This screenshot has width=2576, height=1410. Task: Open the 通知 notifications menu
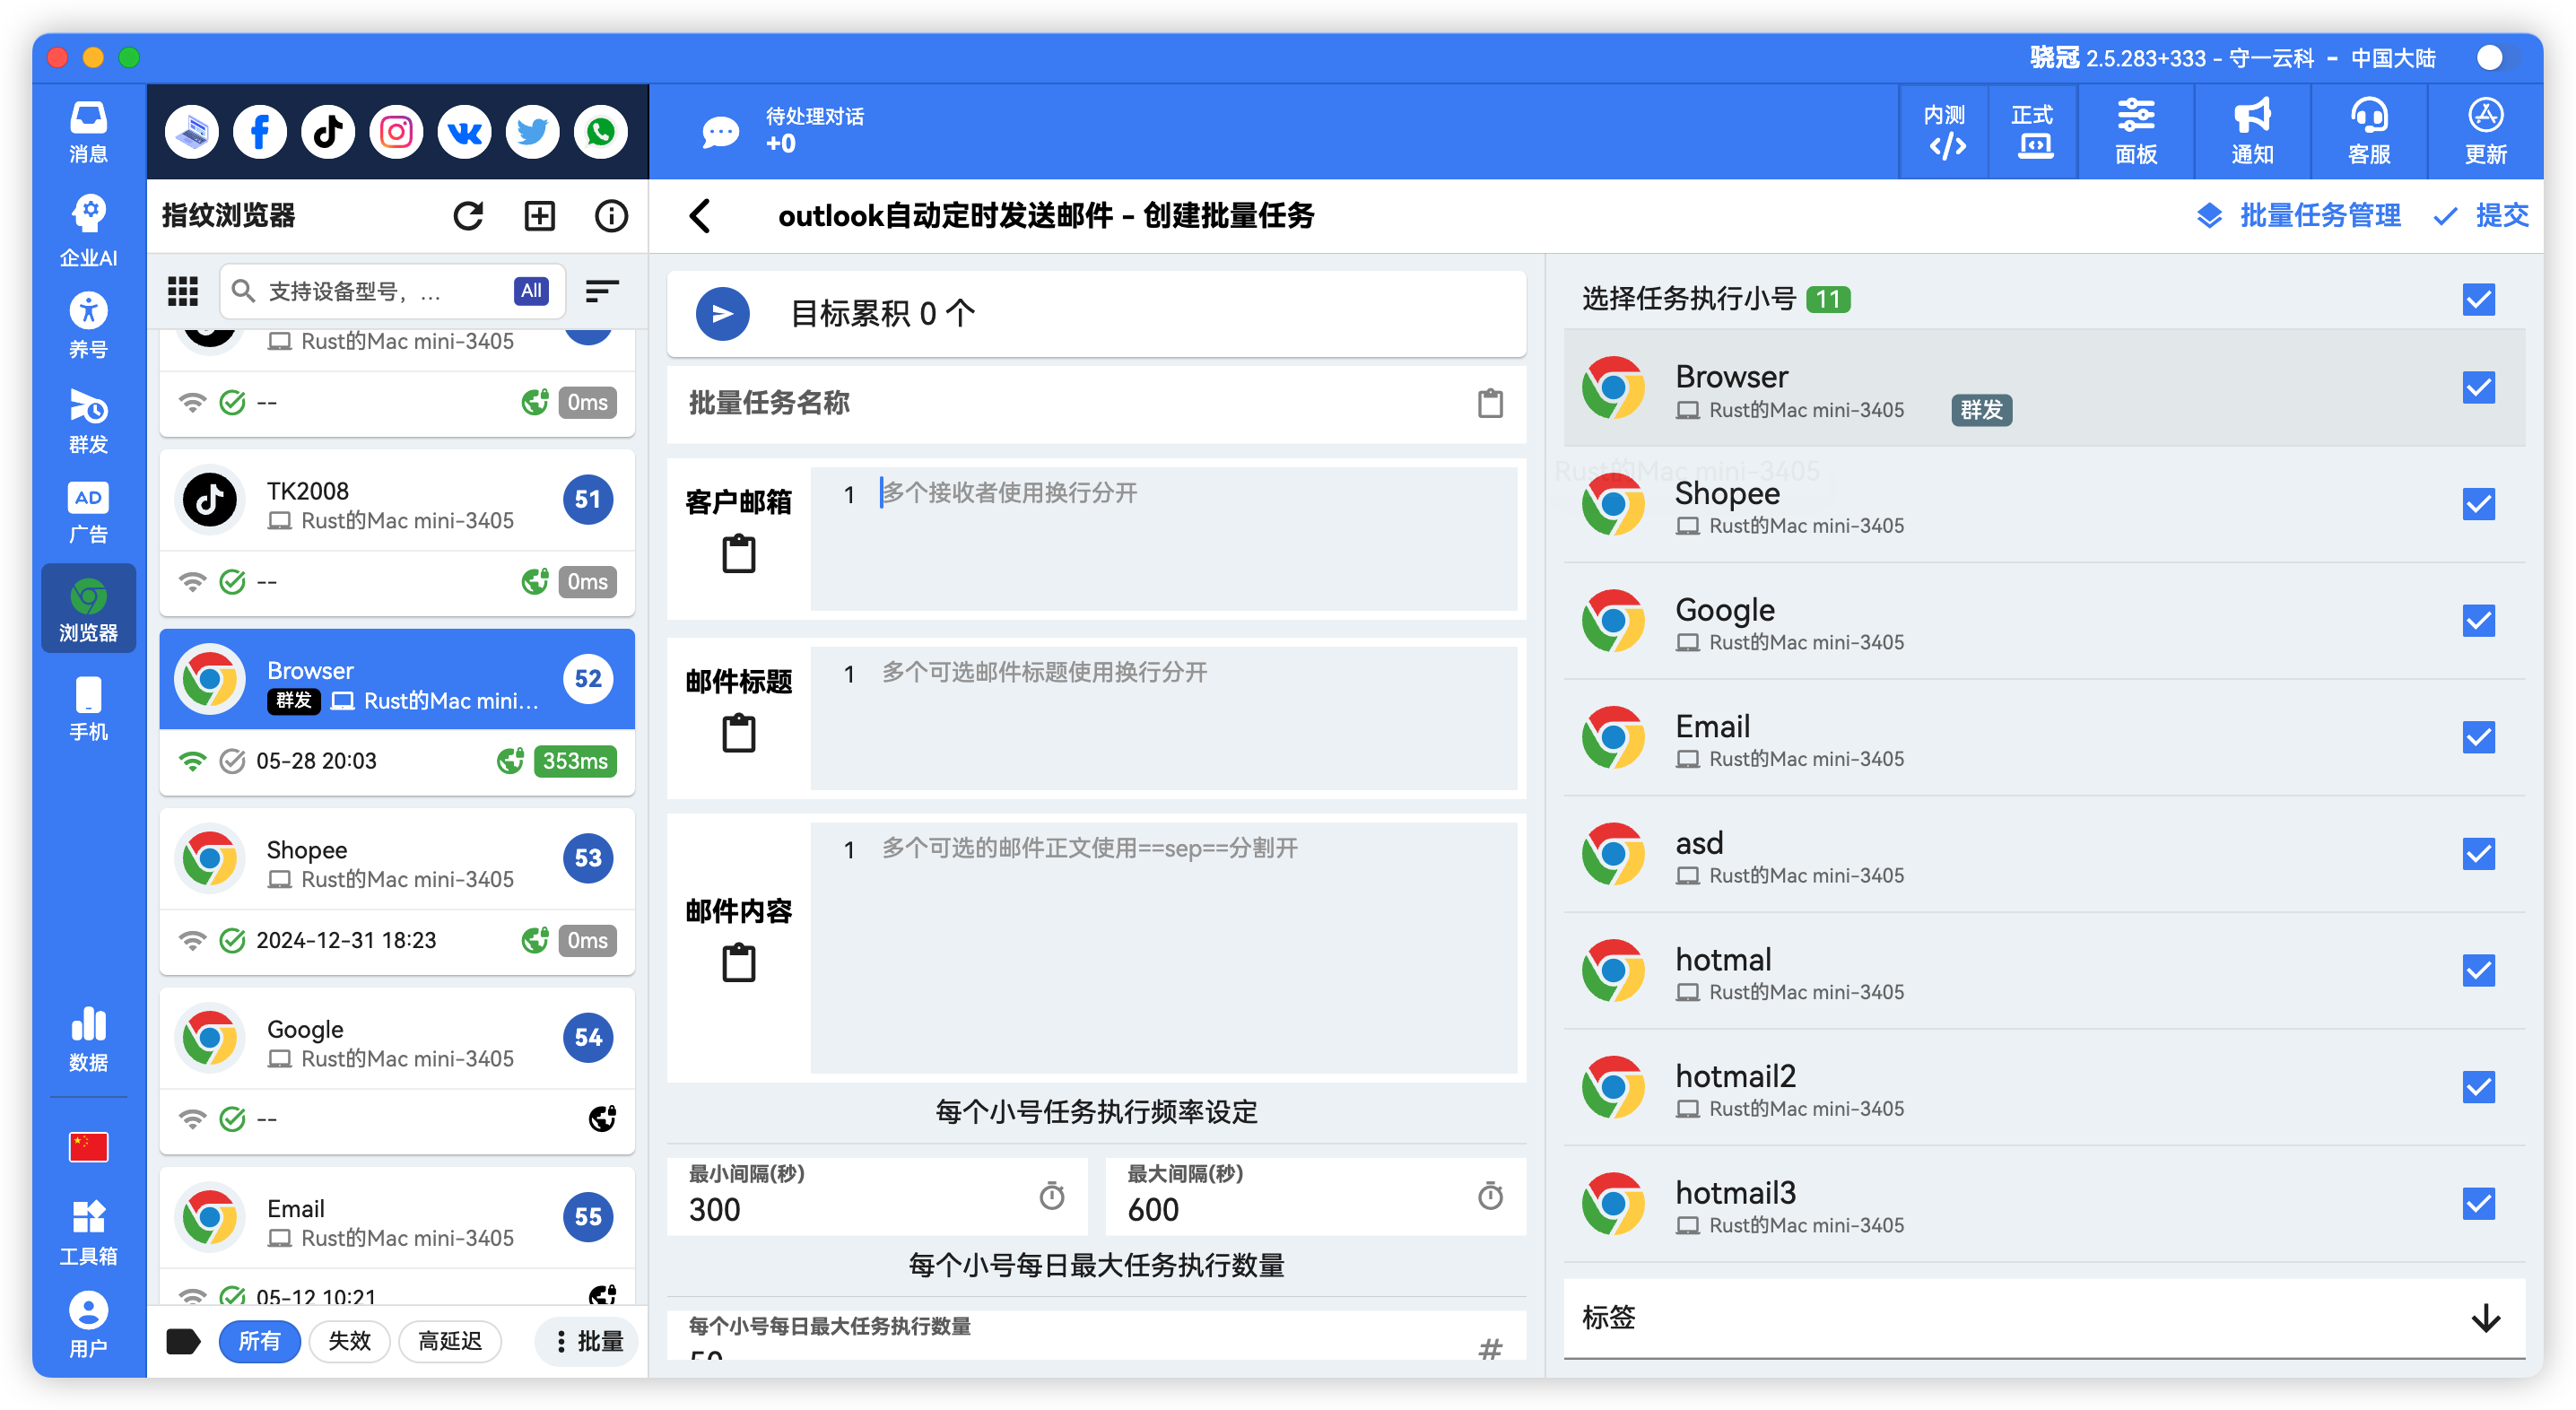[2252, 132]
